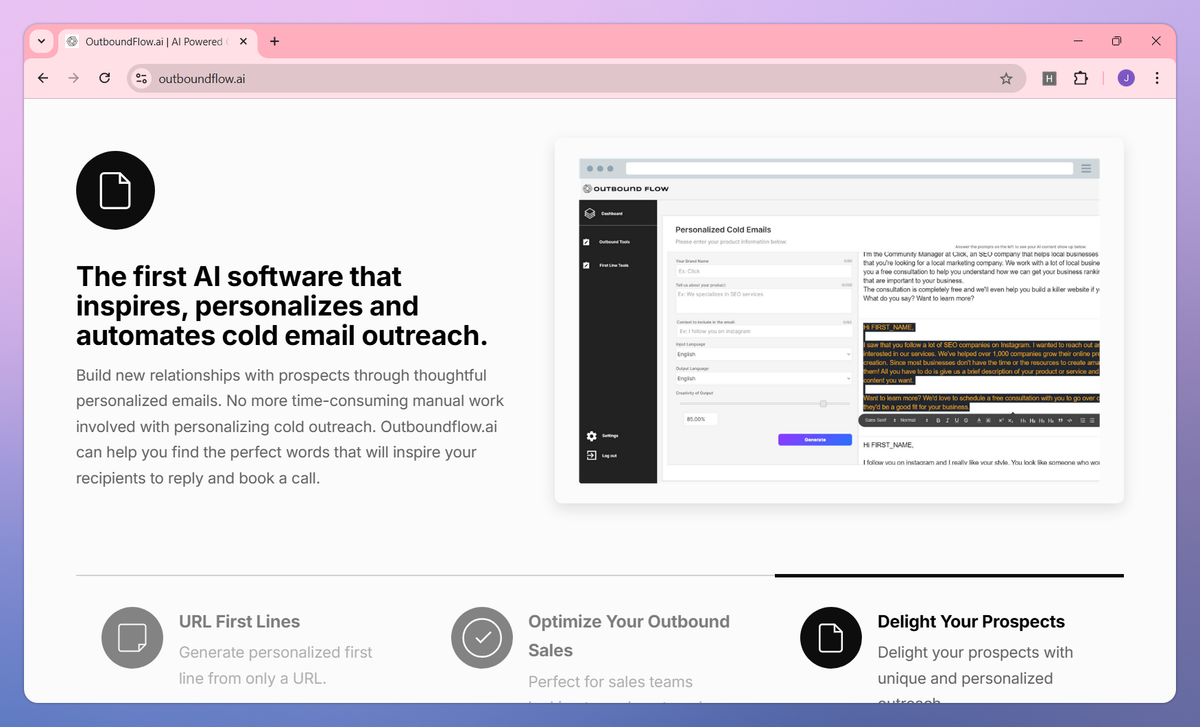Open the Sans Serif font dropdown
1200x727 pixels.
[875, 420]
